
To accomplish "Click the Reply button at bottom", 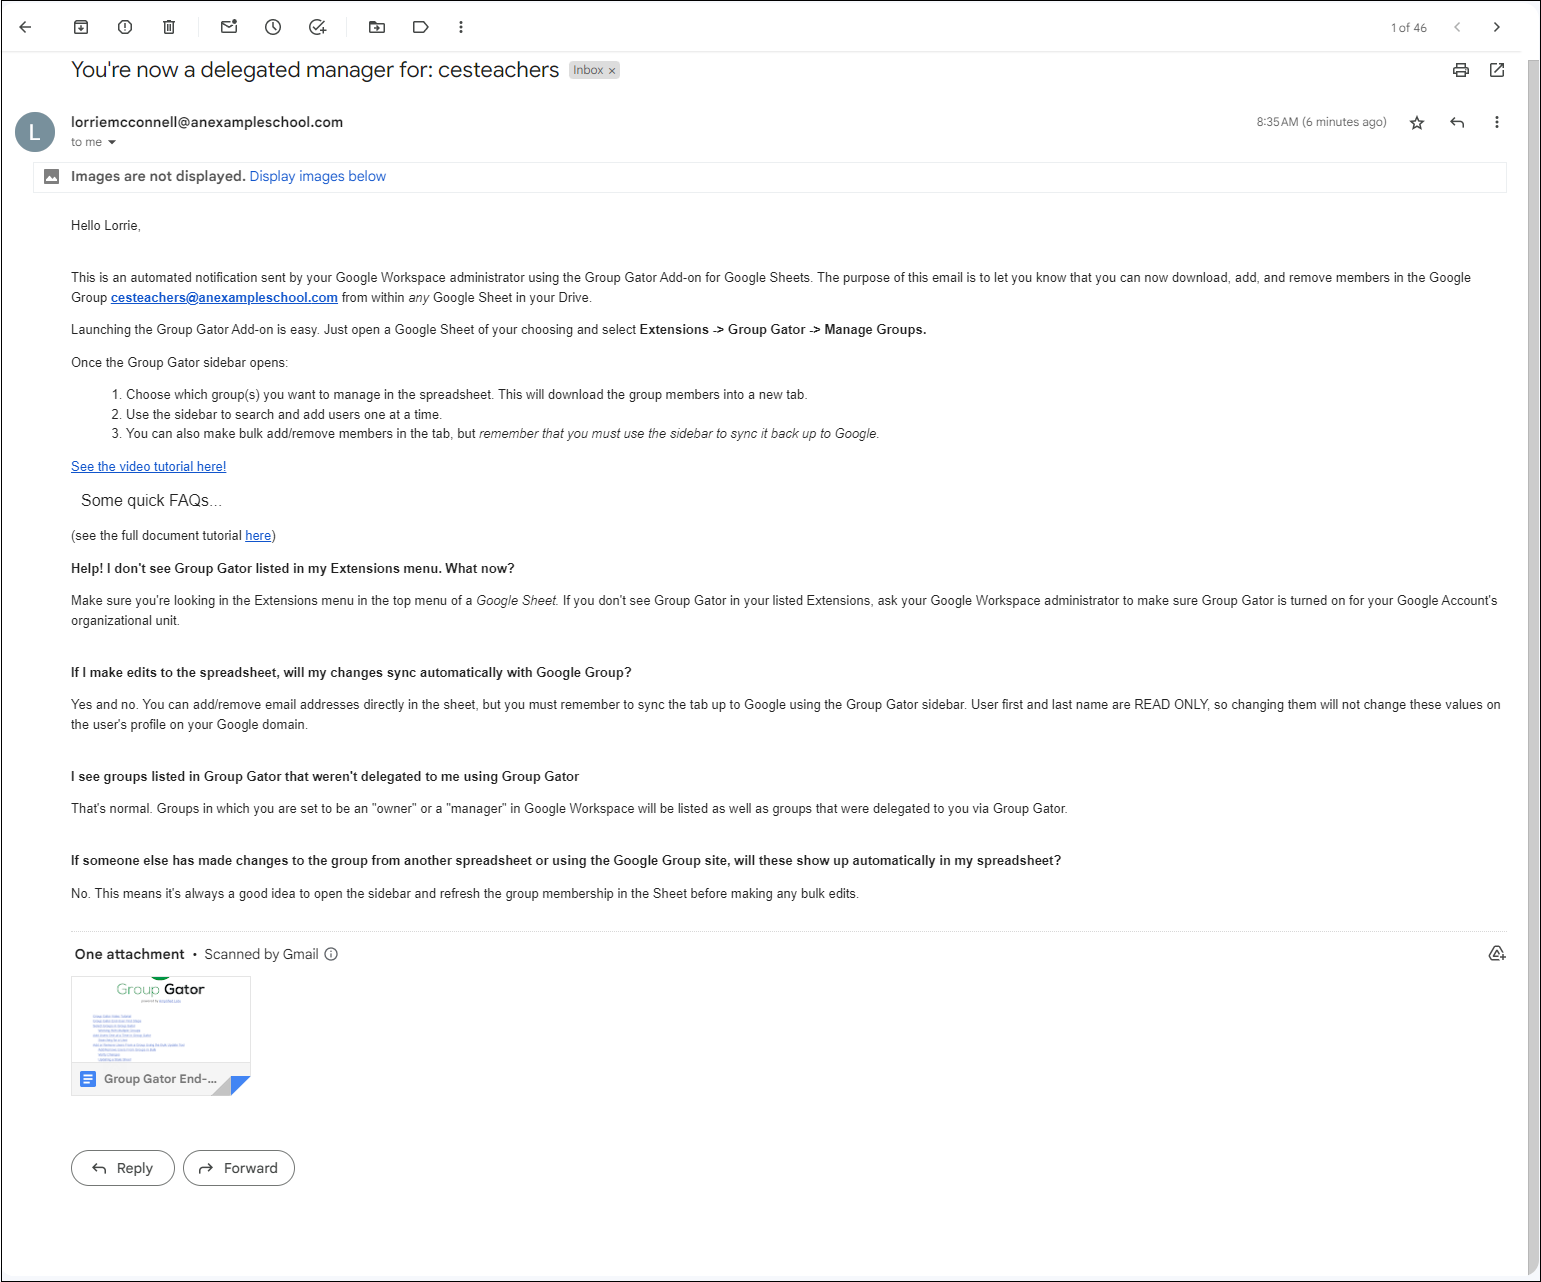I will point(123,1168).
